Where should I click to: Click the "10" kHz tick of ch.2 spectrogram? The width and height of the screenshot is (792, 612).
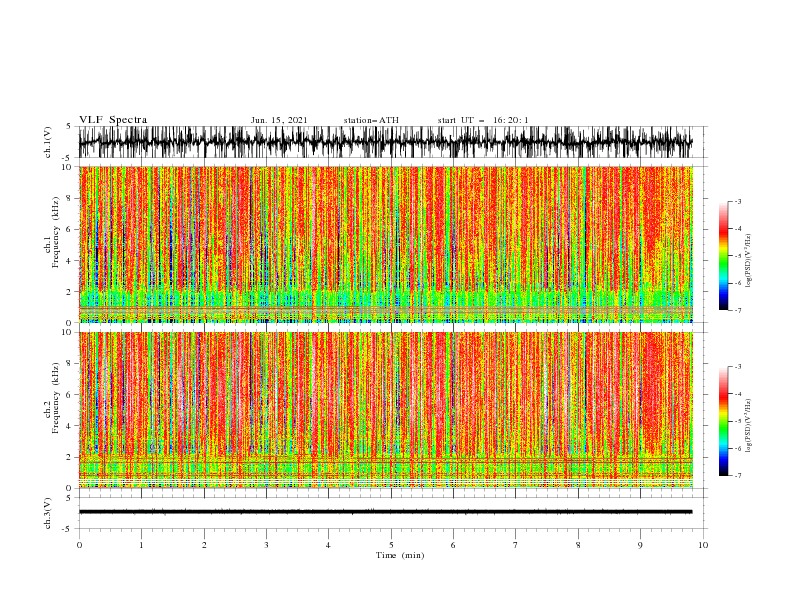(67, 332)
